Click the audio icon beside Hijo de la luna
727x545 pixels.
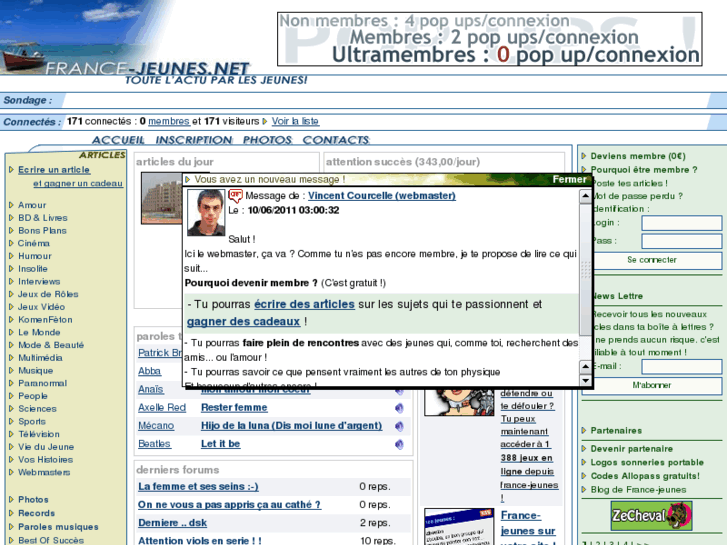coord(399,426)
